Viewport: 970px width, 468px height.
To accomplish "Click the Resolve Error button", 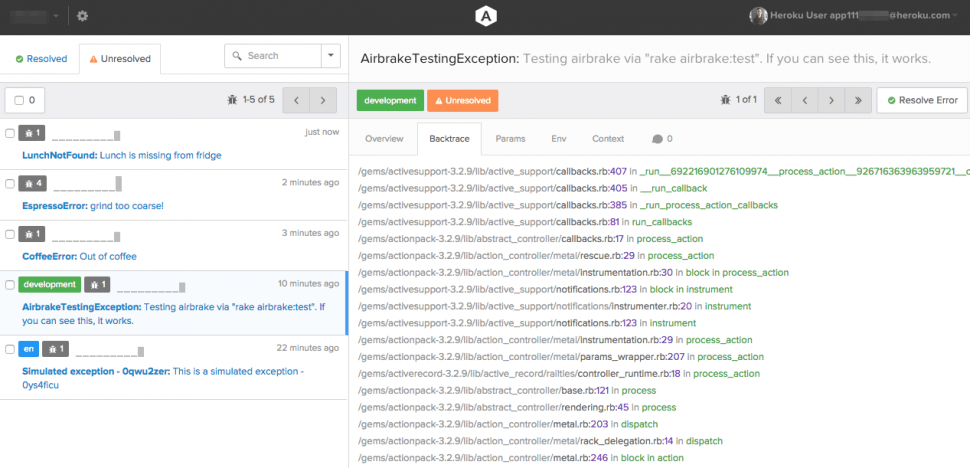I will pyautogui.click(x=922, y=100).
